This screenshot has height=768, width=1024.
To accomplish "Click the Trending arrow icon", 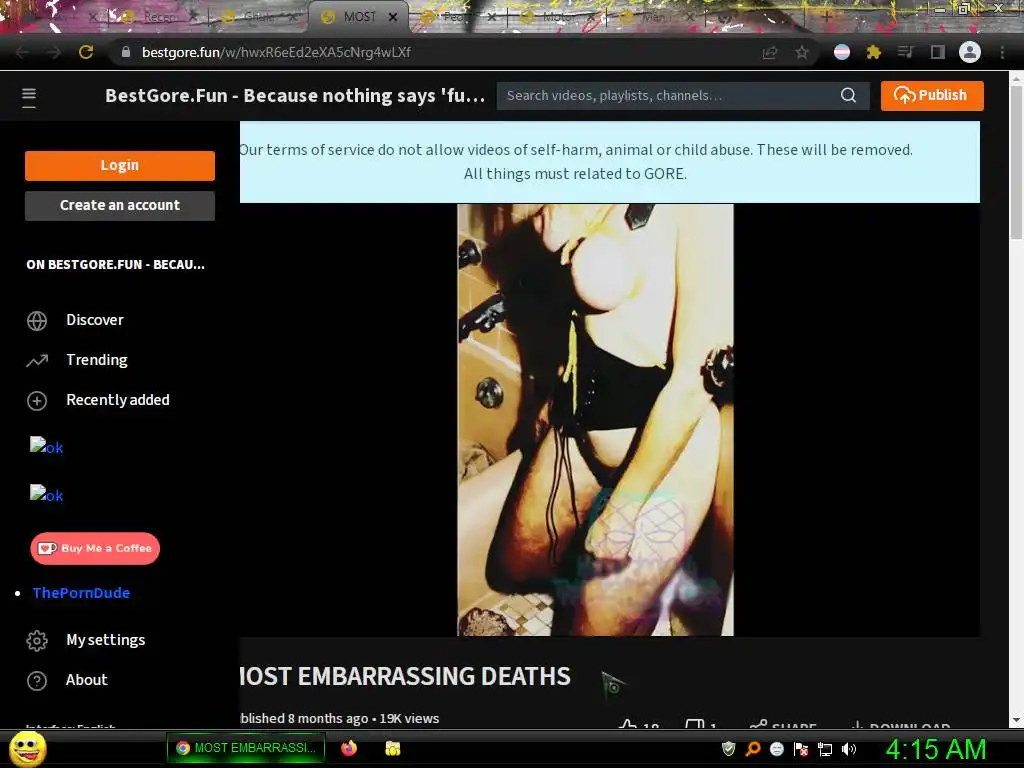I will click(x=37, y=360).
